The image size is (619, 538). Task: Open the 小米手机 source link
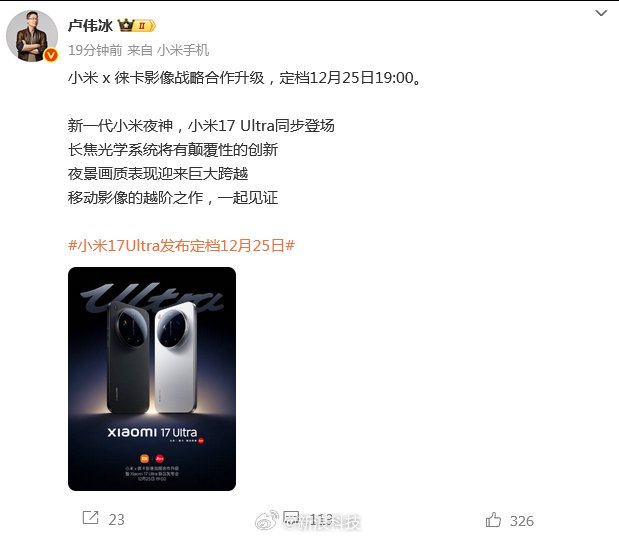(x=183, y=51)
